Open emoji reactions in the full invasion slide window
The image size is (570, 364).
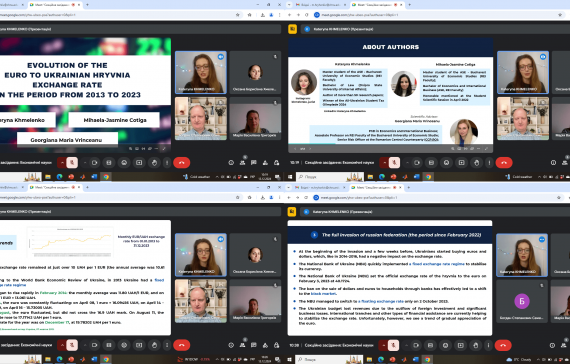point(445,345)
